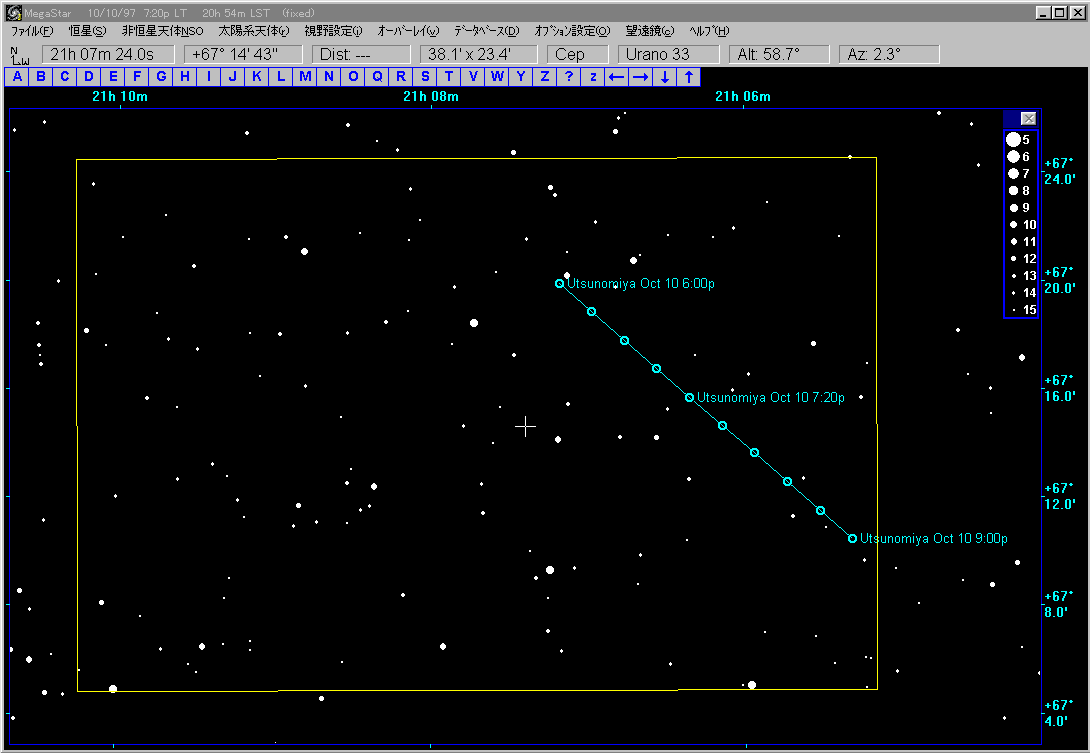The height and width of the screenshot is (753, 1090).
Task: Click track marker at Utsunomiya Oct 10 7:20p
Action: click(x=690, y=398)
